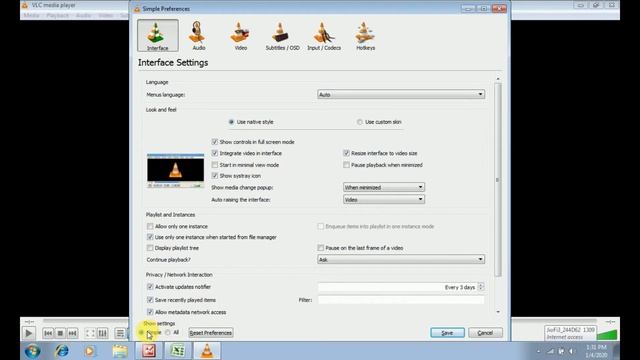640x360 pixels.
Task: Click the Stop playback button in VLC
Action: tap(60, 333)
